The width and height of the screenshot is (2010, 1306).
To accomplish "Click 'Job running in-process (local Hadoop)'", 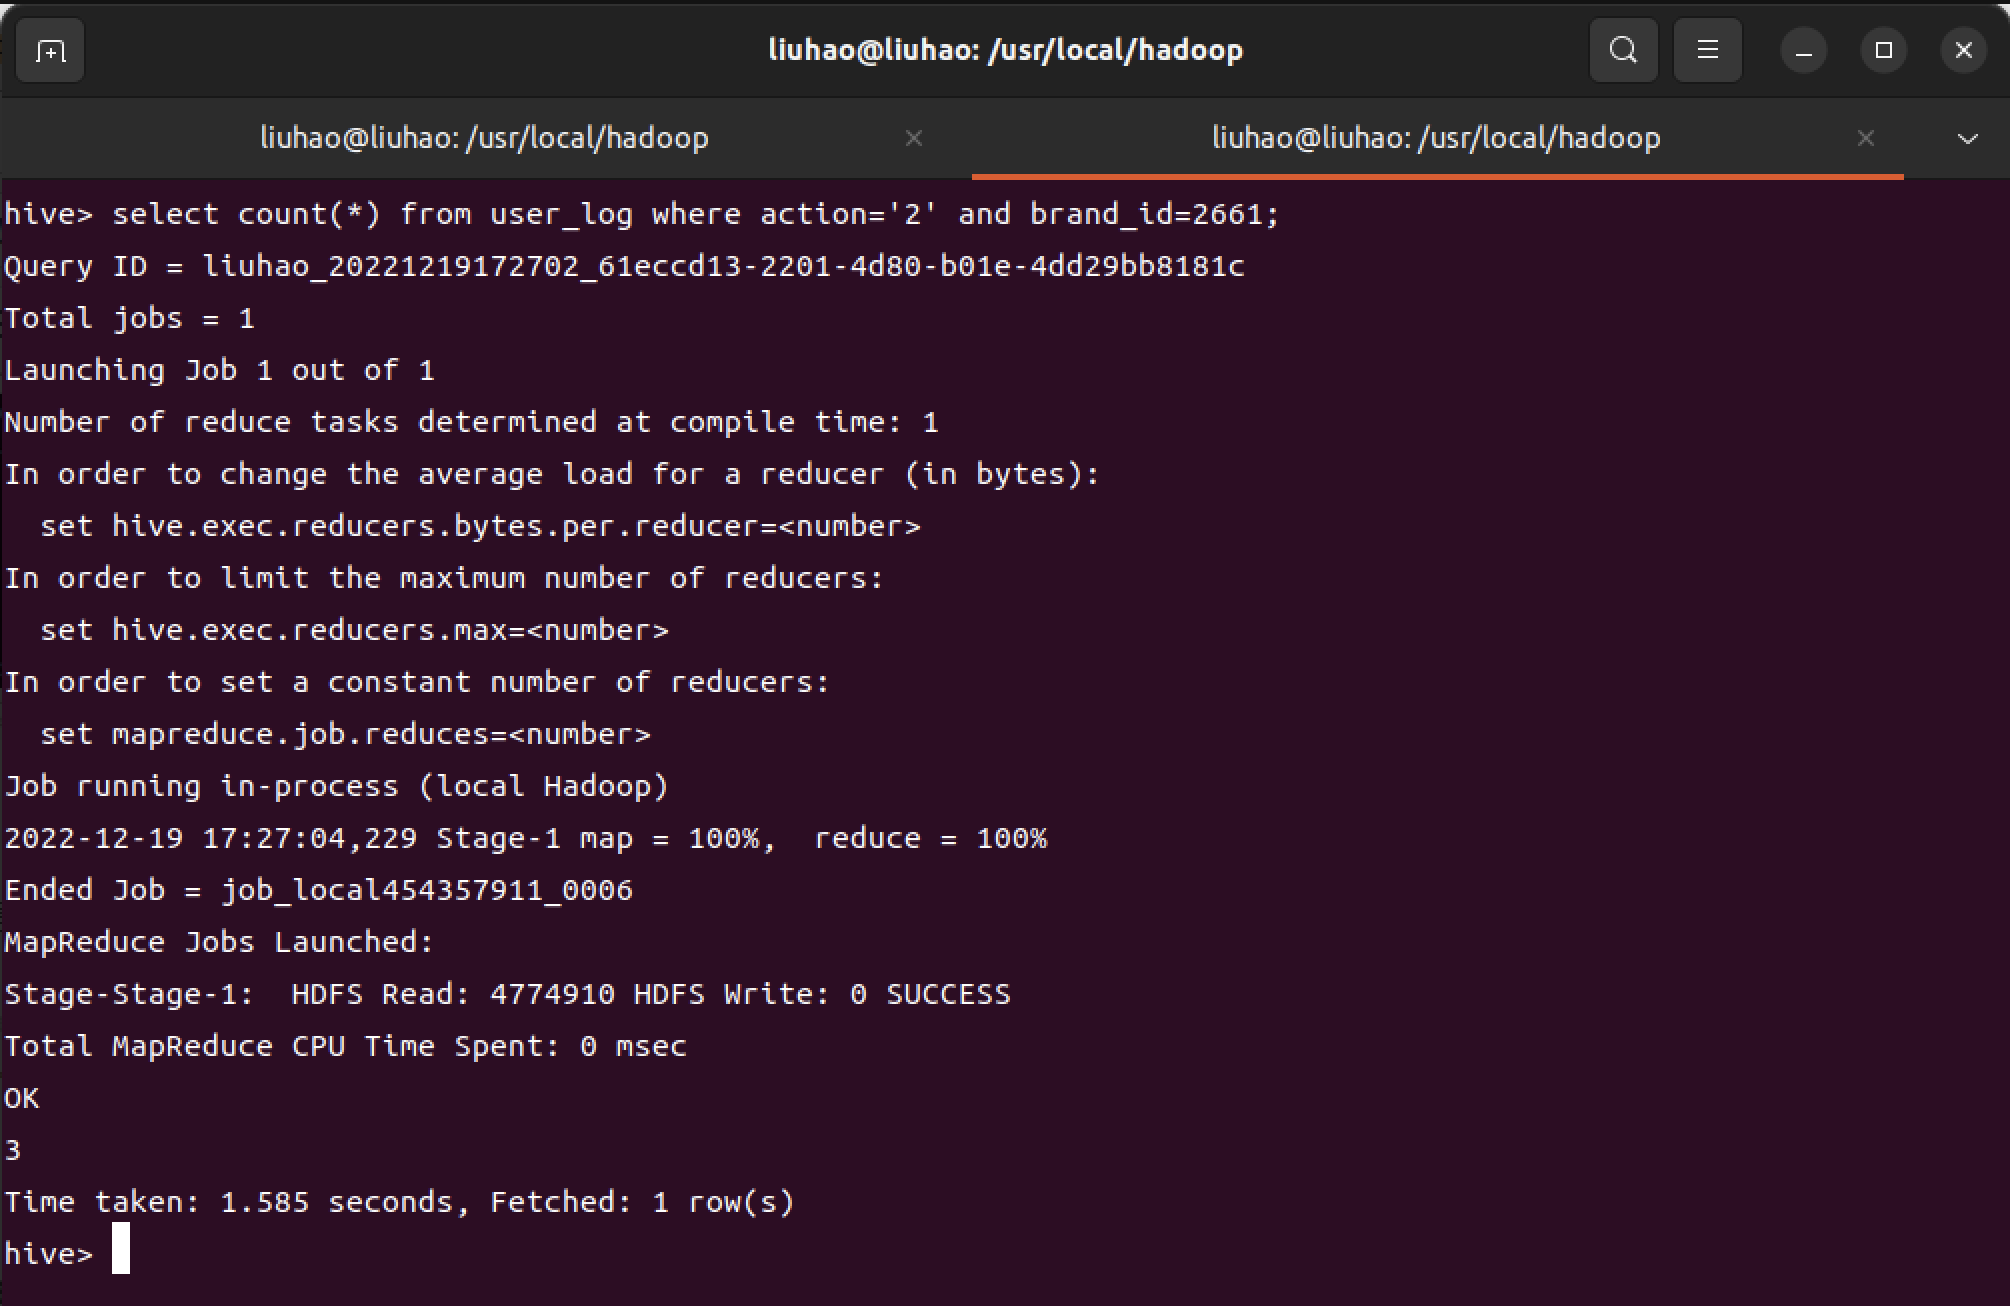I will [x=337, y=786].
